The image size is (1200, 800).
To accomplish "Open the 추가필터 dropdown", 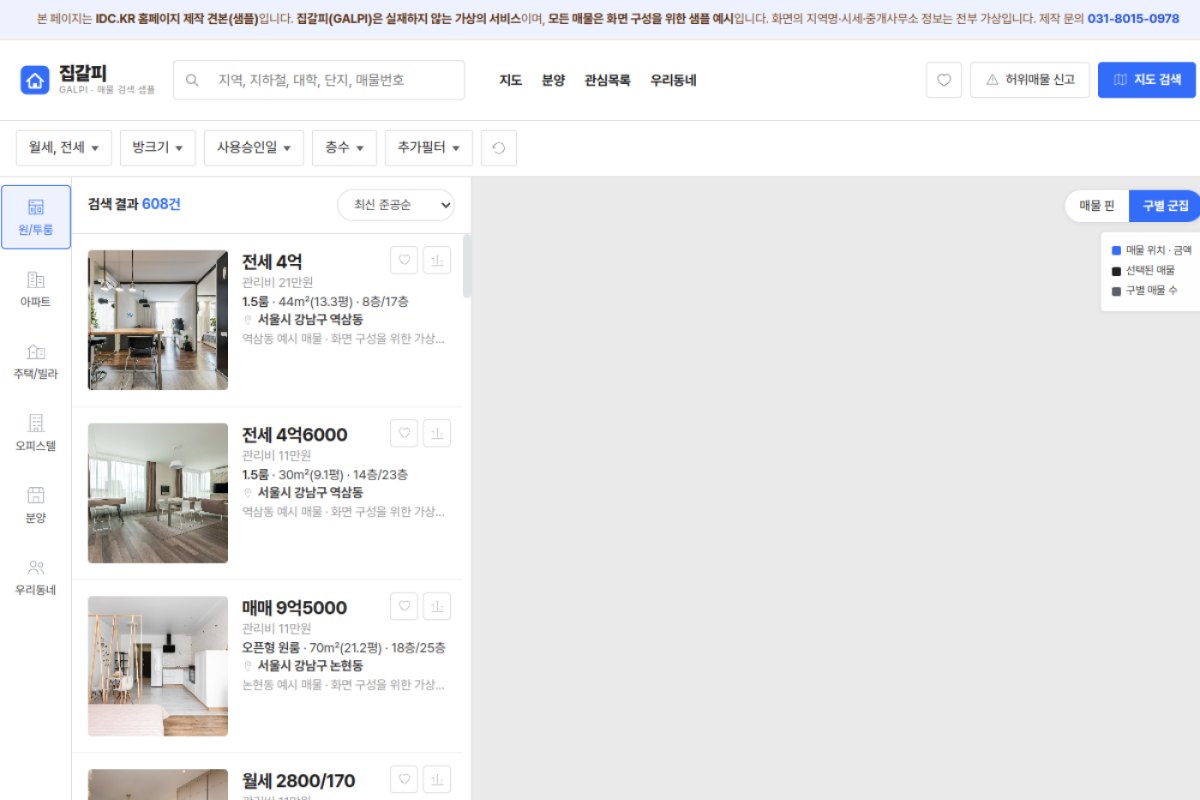I will [429, 148].
